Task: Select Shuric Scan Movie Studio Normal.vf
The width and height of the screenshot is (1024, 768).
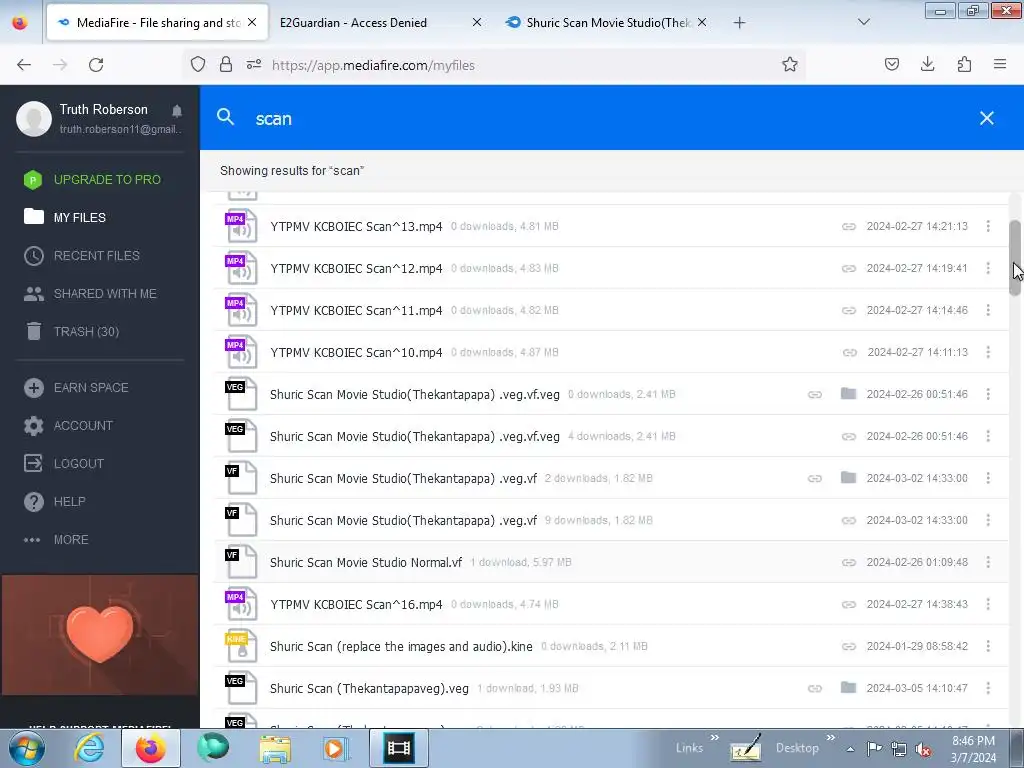Action: 366,562
